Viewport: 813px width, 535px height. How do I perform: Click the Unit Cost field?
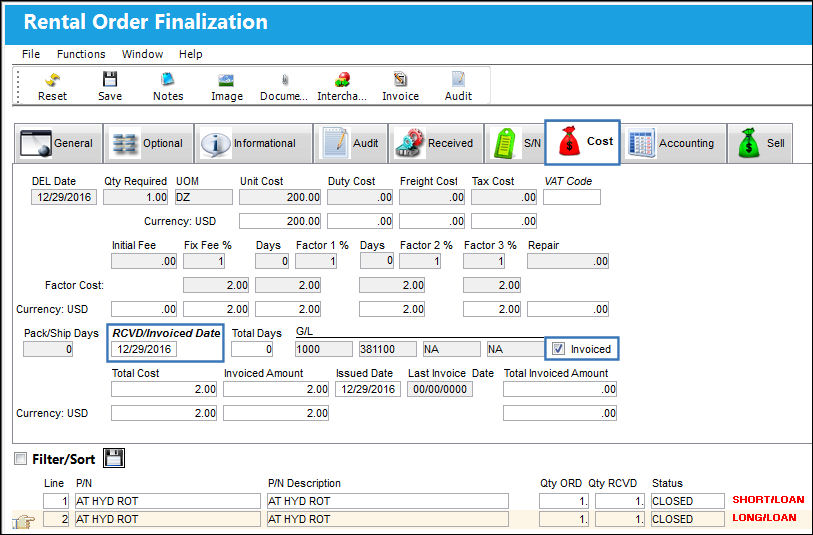click(280, 198)
